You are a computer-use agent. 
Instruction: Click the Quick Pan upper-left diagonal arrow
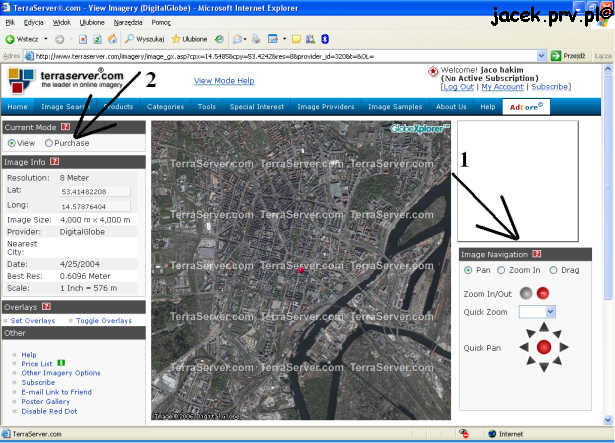[530, 333]
